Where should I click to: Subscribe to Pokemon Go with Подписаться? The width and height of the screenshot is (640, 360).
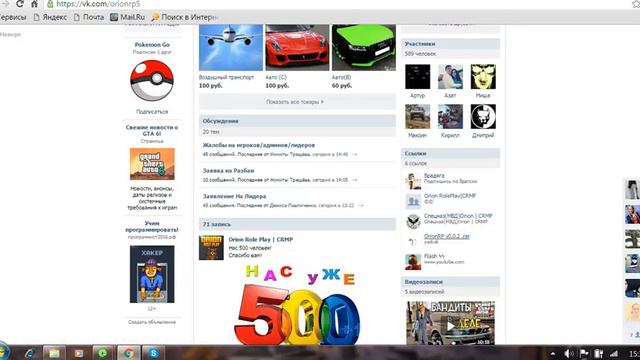click(152, 111)
